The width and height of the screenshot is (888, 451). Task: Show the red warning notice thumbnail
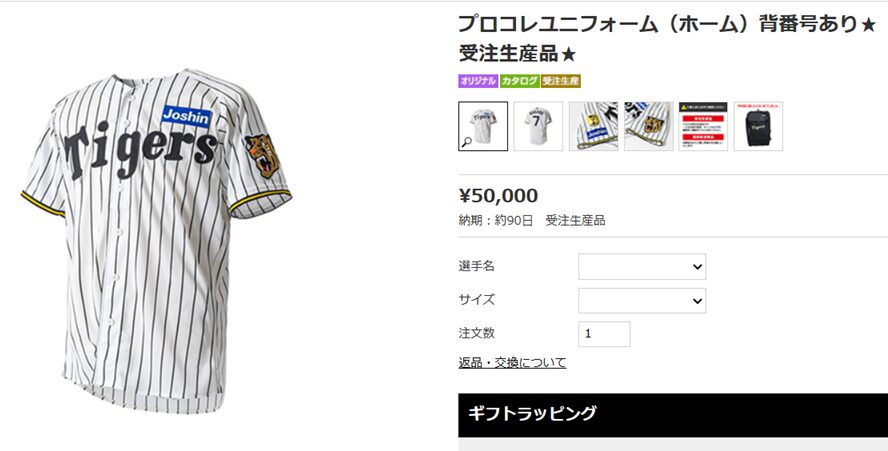pyautogui.click(x=703, y=126)
